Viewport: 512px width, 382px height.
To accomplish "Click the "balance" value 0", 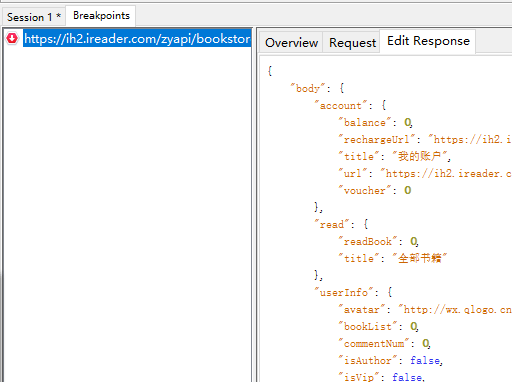I will click(x=408, y=122).
